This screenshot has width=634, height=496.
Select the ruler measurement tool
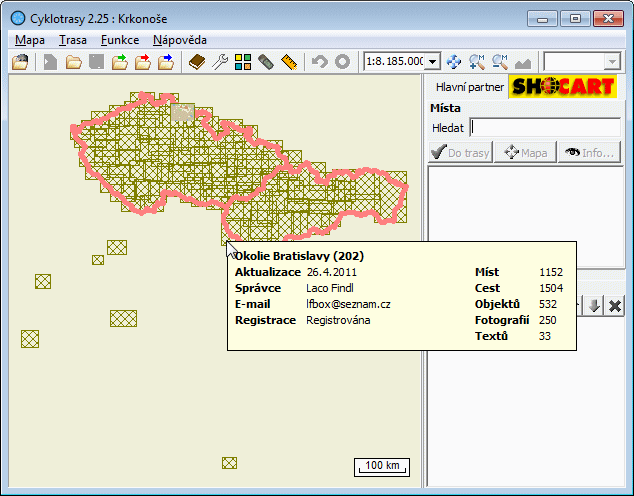(x=290, y=62)
